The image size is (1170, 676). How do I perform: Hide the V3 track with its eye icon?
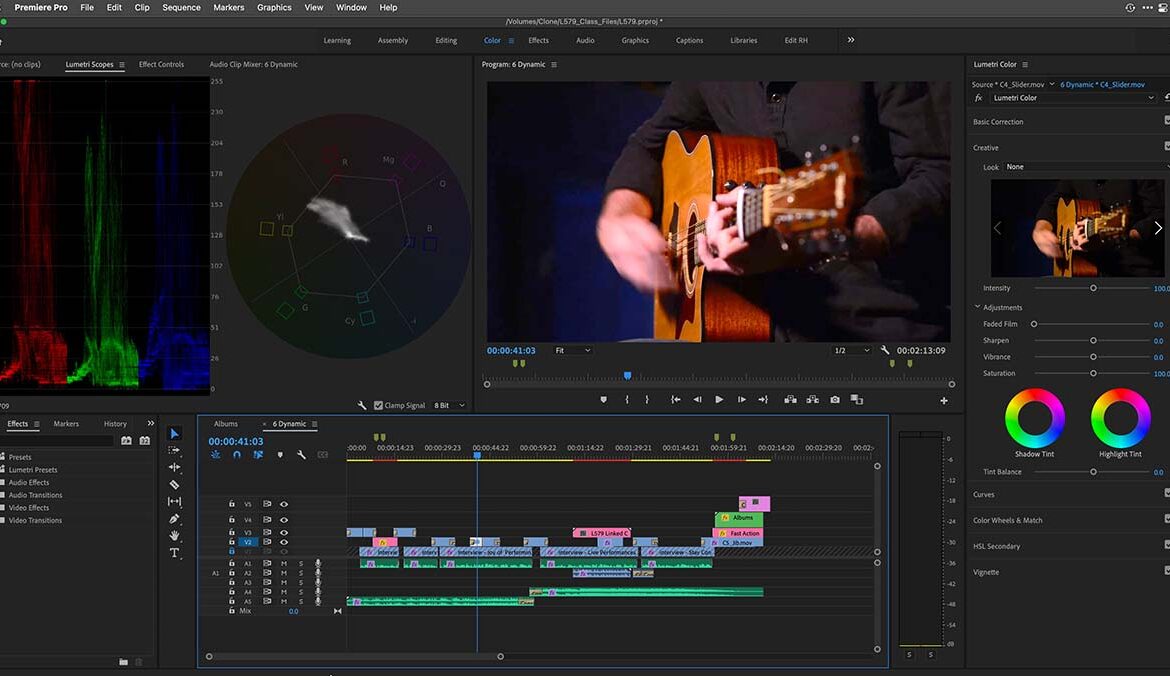point(284,532)
